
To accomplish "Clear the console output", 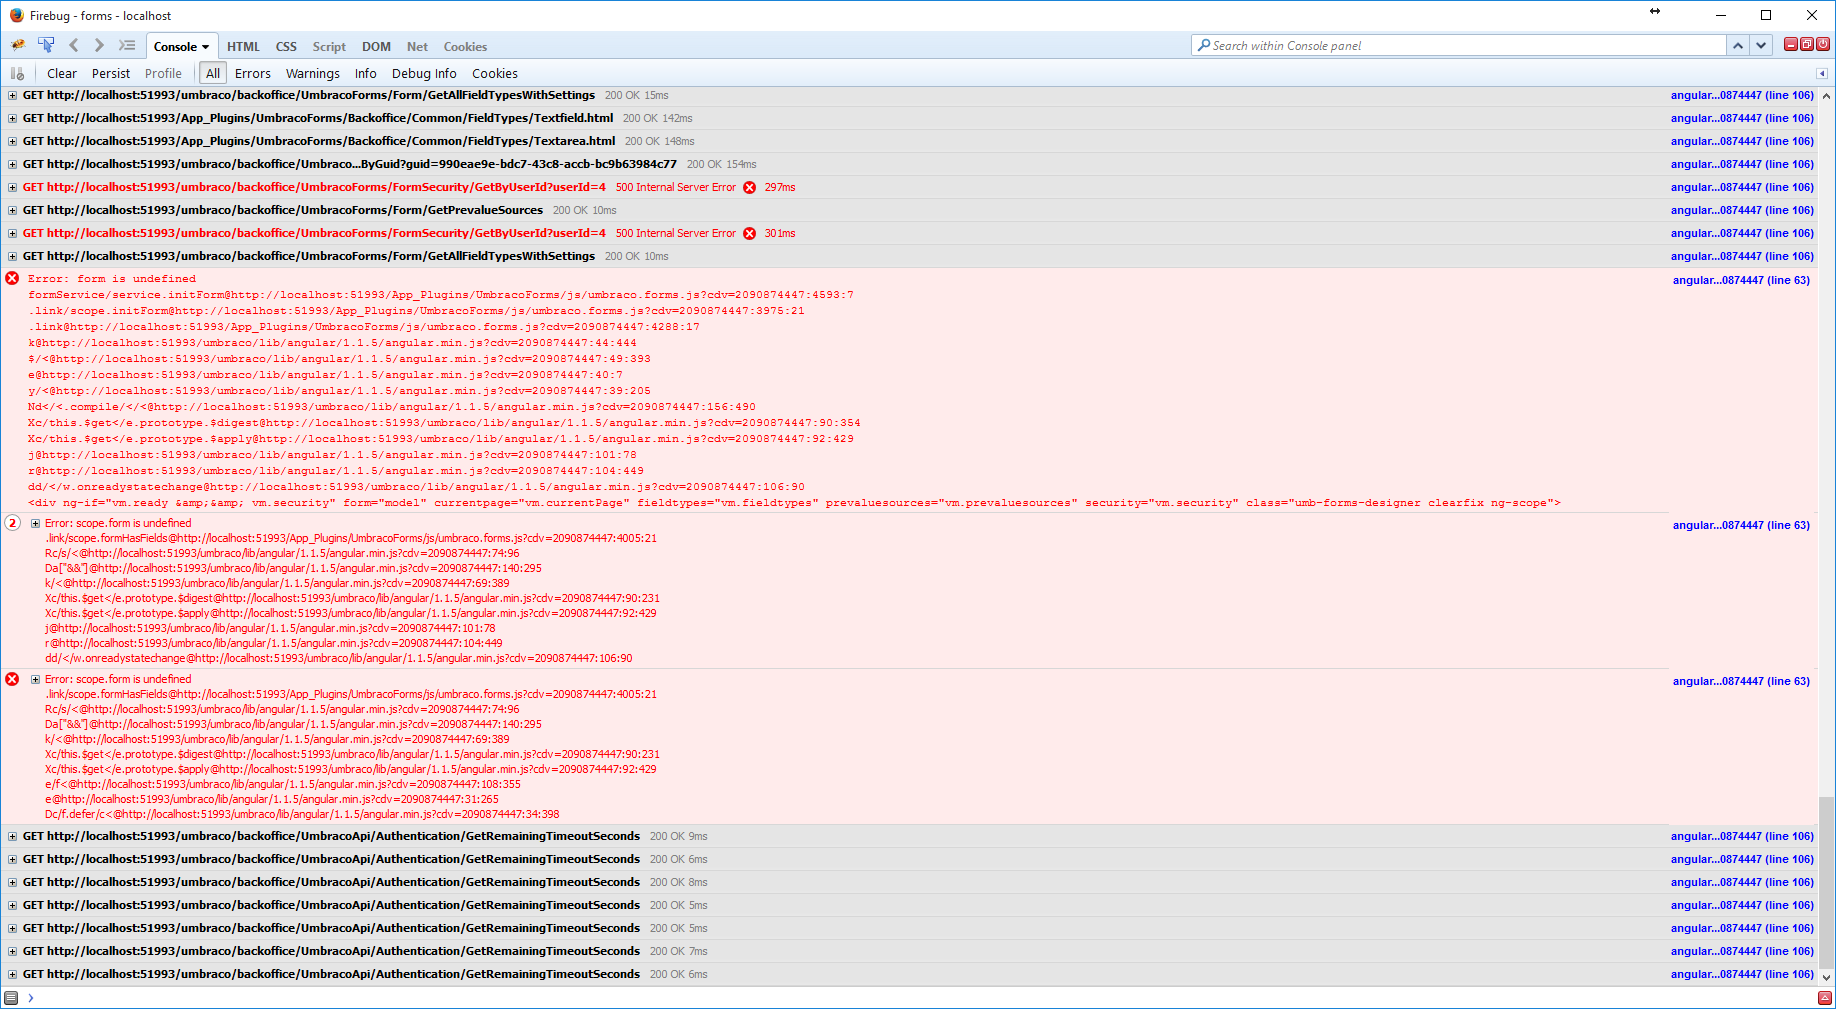I will point(62,73).
